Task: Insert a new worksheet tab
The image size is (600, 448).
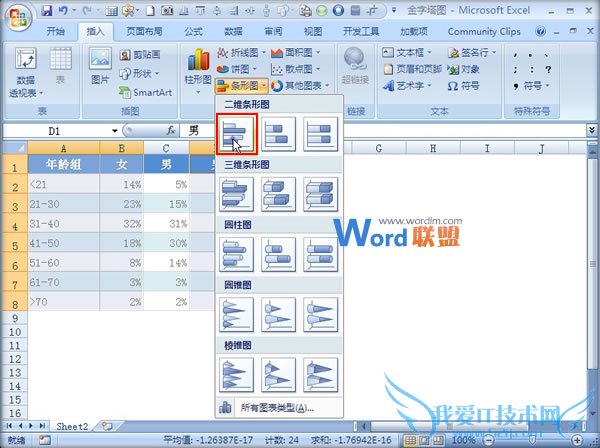Action: point(107,426)
